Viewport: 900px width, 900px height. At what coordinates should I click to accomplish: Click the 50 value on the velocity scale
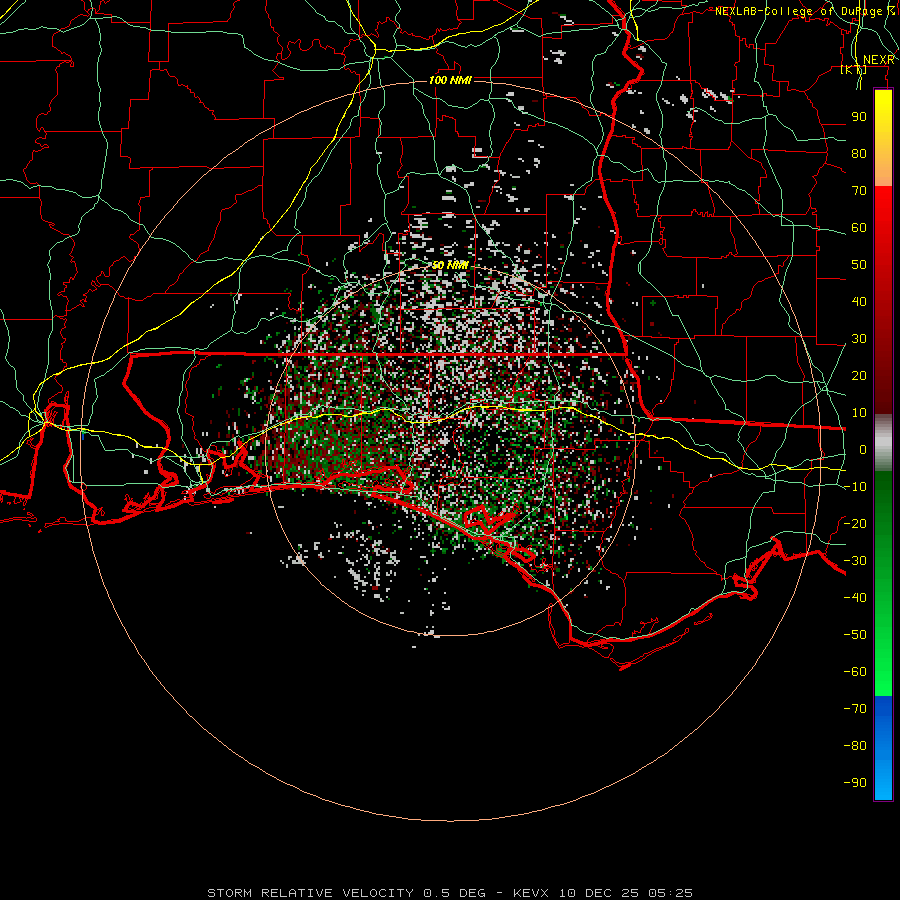tap(859, 265)
